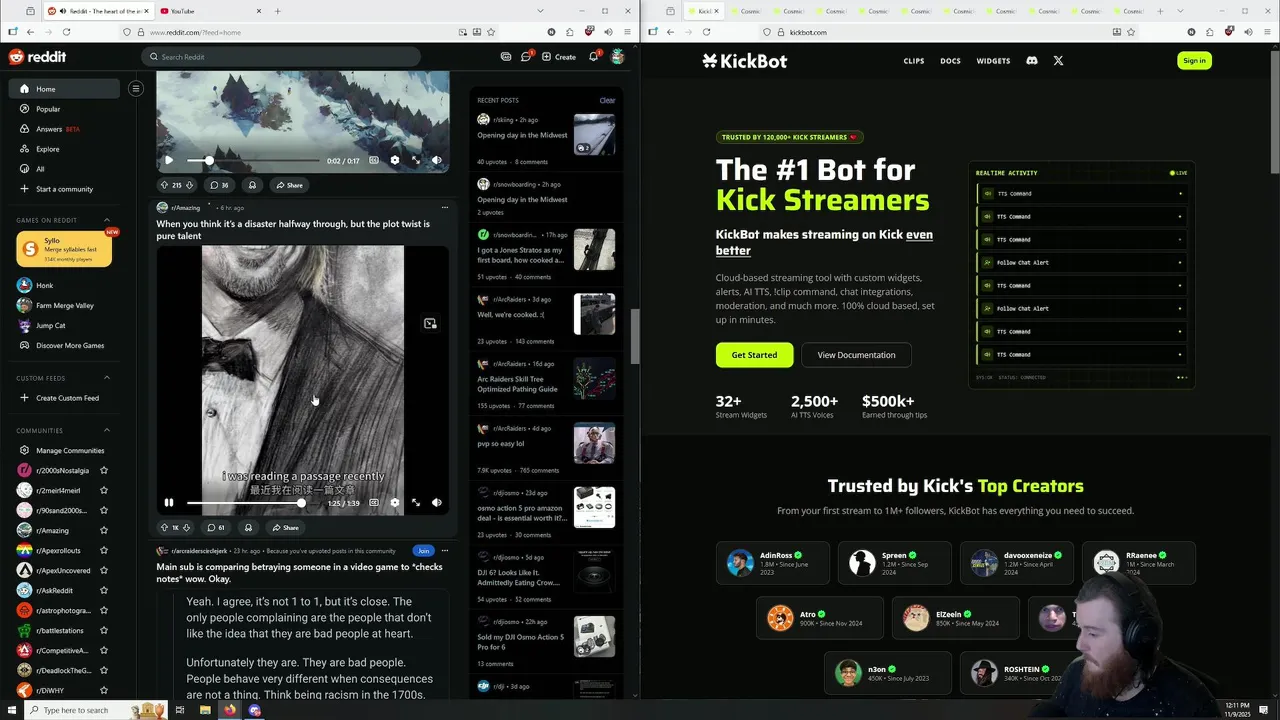The height and width of the screenshot is (720, 1280).
Task: Clear the Recent Posts list
Action: pos(607,101)
